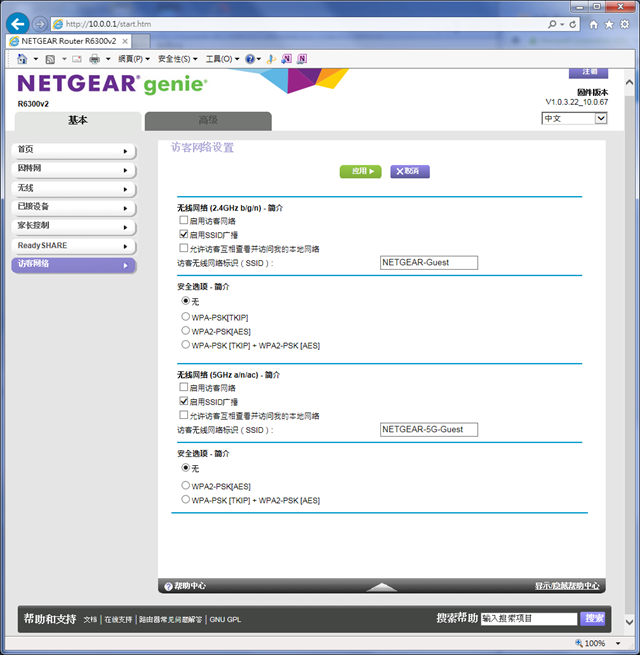Click the messenger icon beside the help icon
The width and height of the screenshot is (640, 655).
pyautogui.click(x=271, y=59)
